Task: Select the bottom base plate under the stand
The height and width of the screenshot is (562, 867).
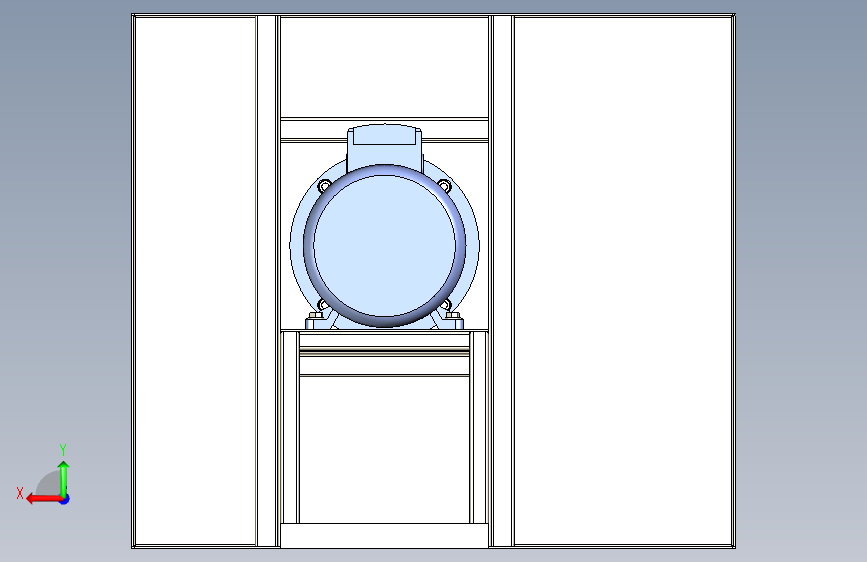Action: 384,535
